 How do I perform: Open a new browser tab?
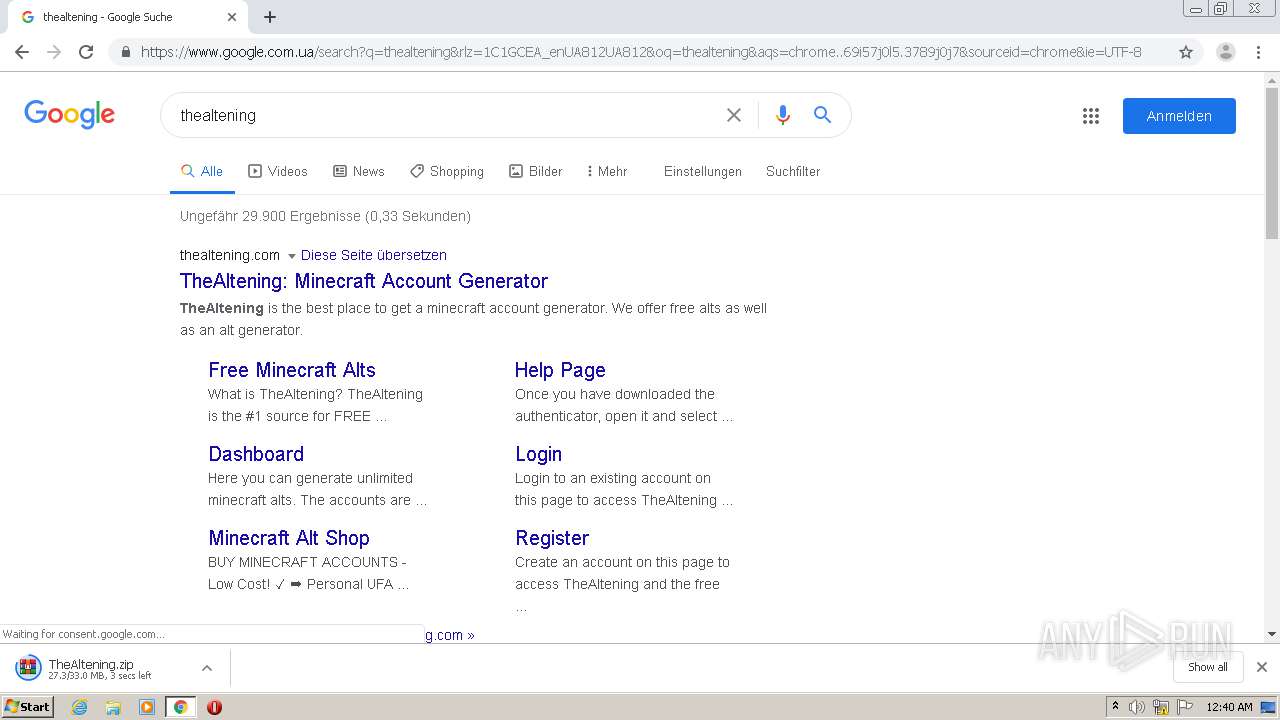pyautogui.click(x=270, y=17)
